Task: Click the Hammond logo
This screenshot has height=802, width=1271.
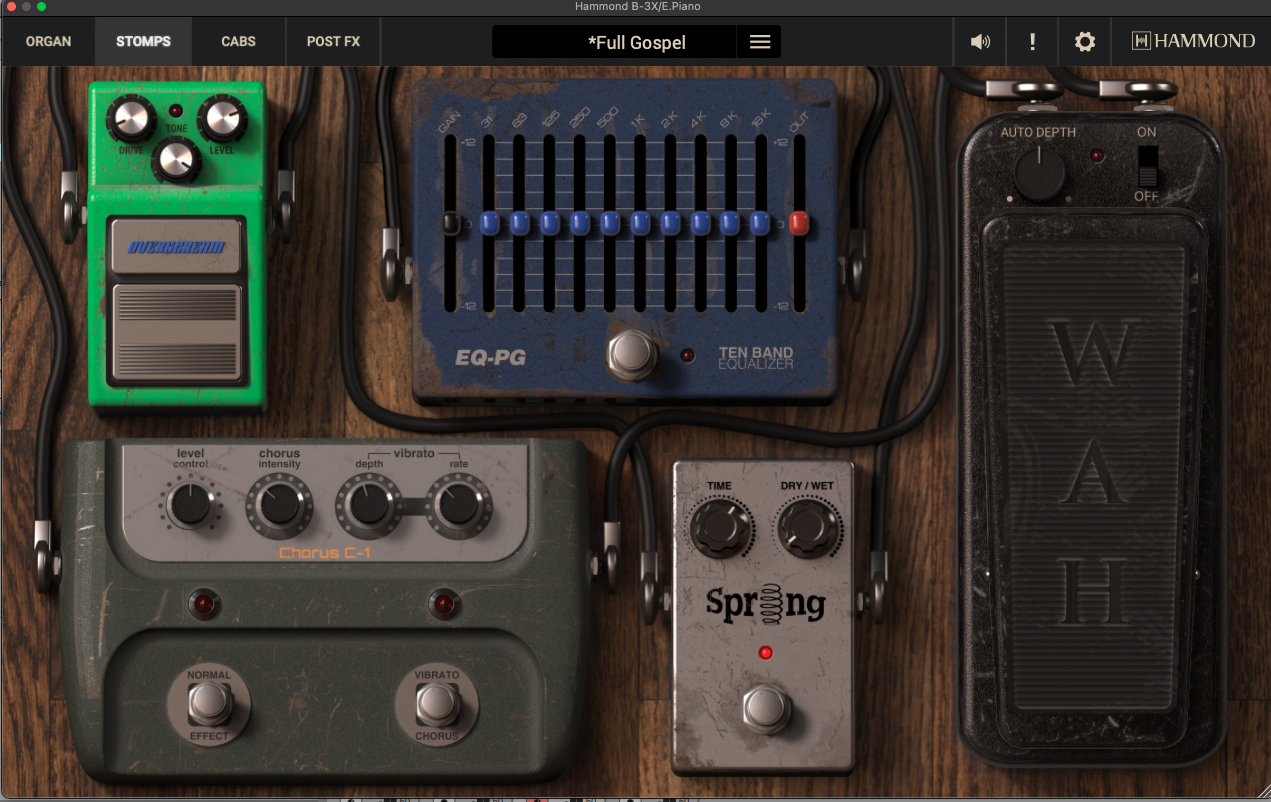Action: (1192, 41)
